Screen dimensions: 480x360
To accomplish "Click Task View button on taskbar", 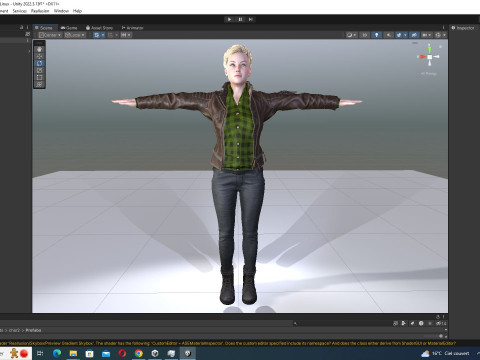I will 40,353.
